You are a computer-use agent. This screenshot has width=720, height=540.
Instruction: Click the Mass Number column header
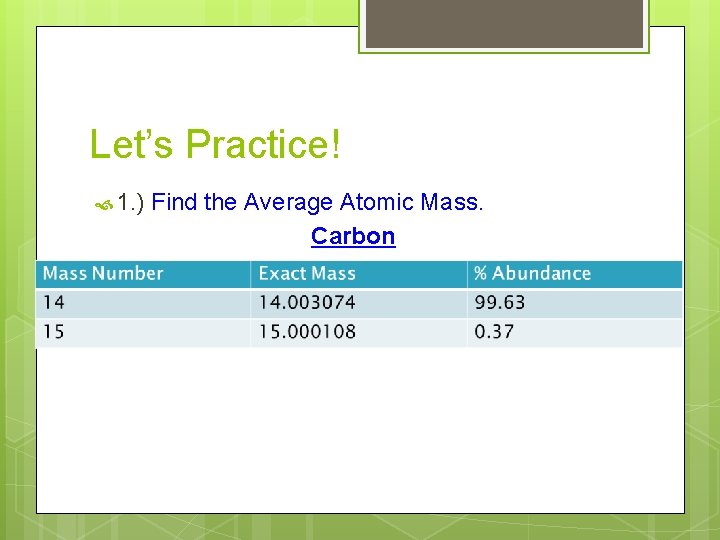point(143,274)
